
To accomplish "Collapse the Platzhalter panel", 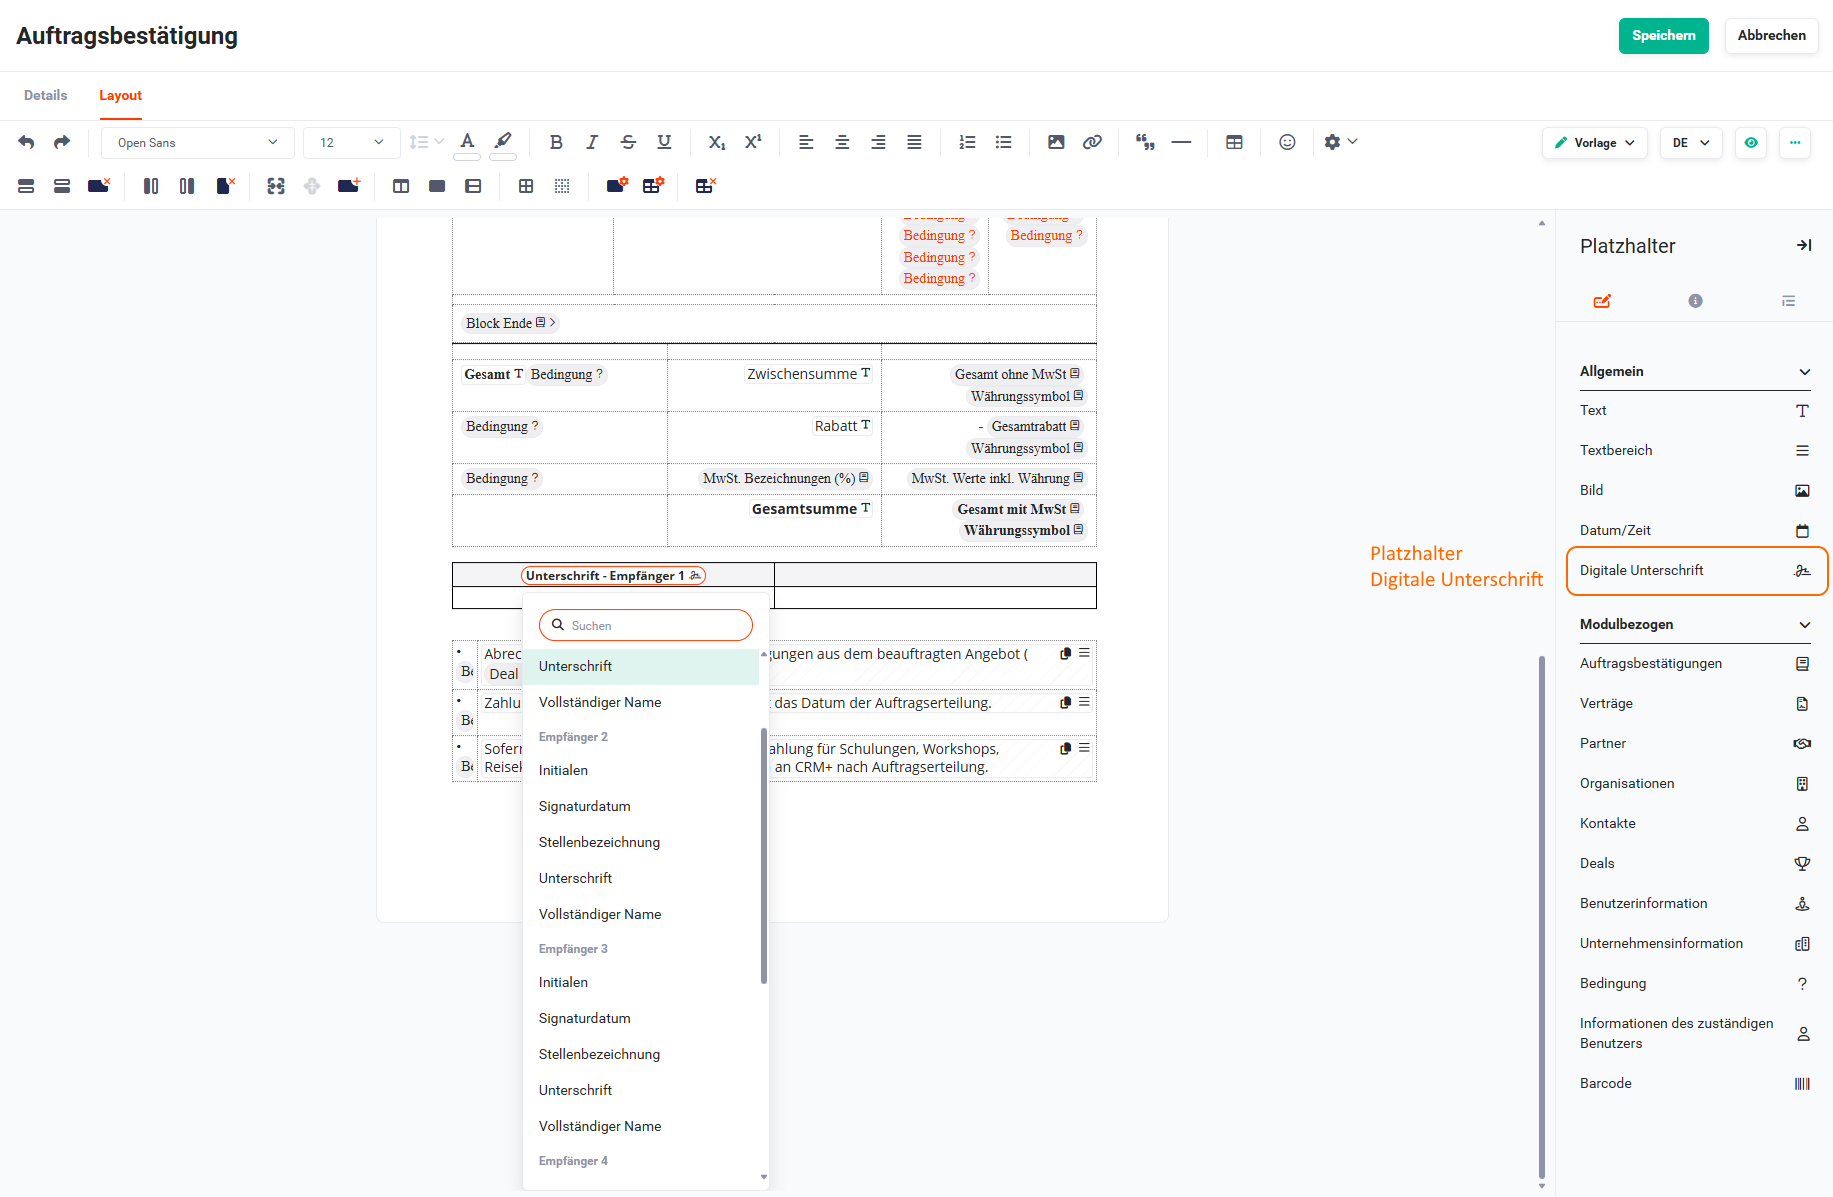I will 1803,245.
